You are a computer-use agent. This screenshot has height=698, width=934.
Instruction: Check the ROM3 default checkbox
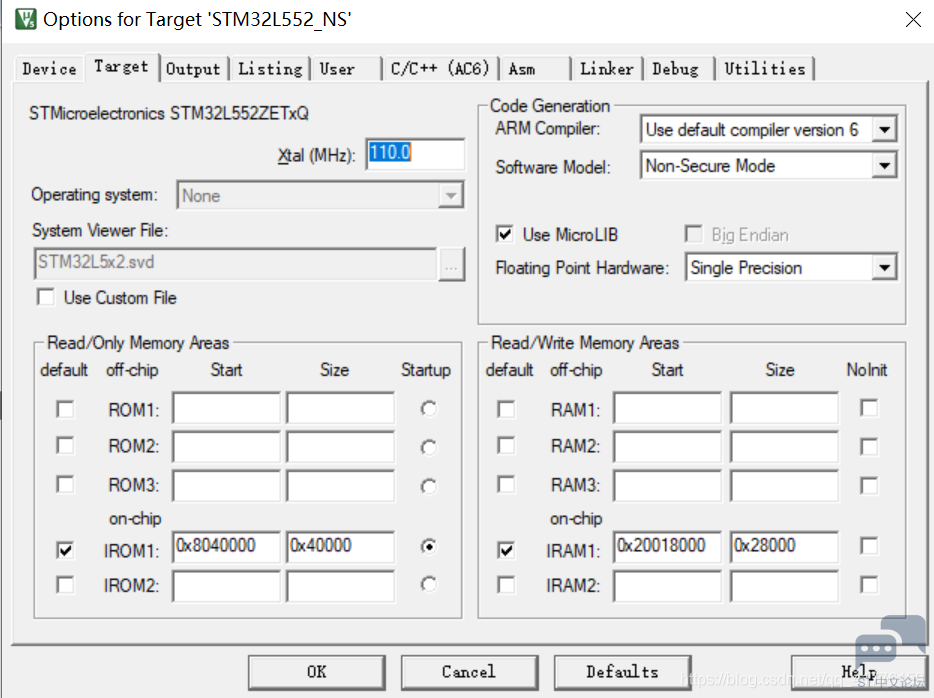[65, 484]
